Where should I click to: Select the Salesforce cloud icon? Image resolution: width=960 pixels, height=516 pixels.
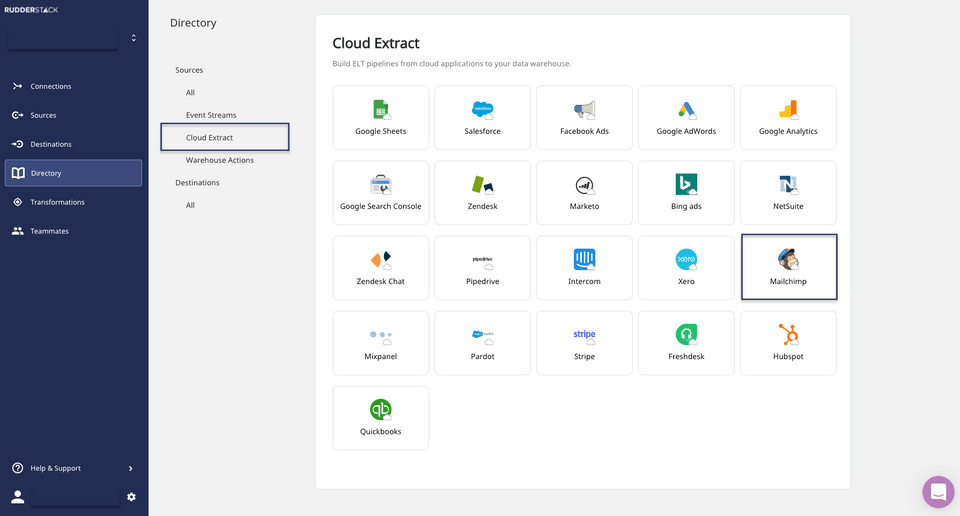pos(482,110)
